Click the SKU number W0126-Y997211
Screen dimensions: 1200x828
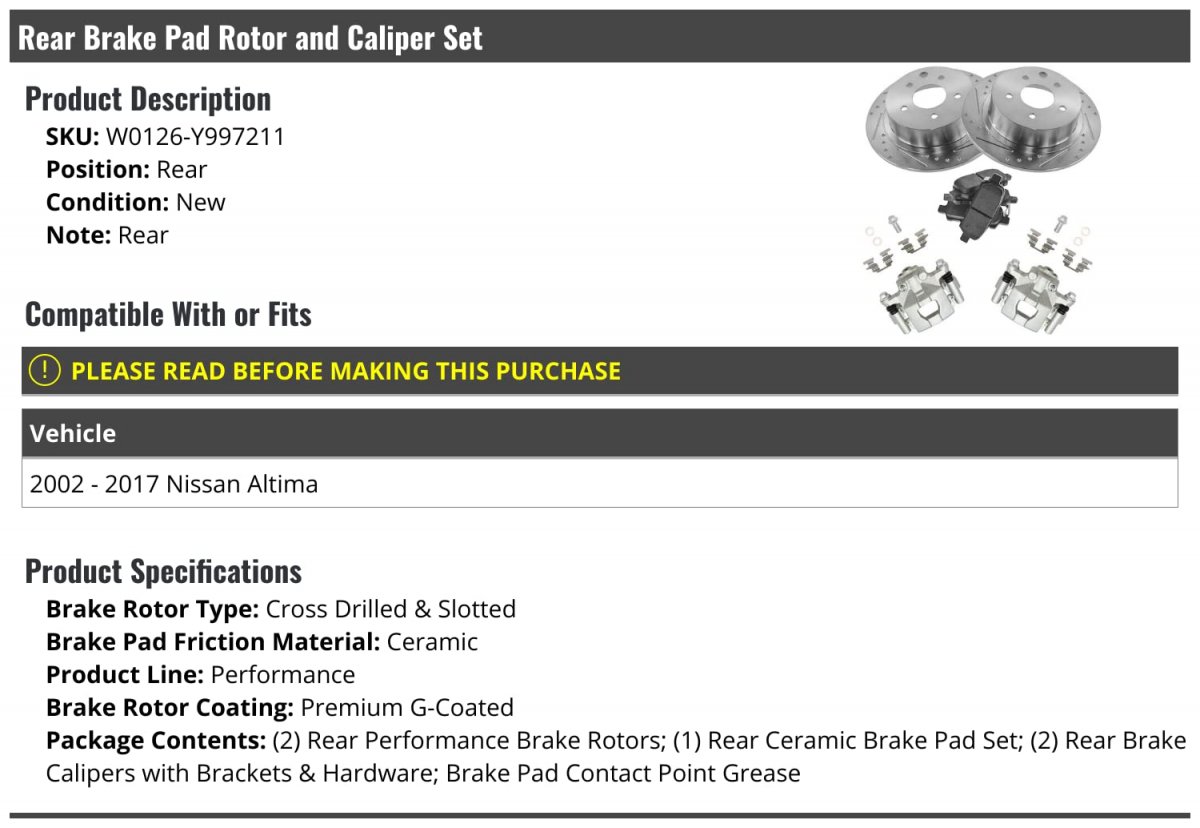195,137
